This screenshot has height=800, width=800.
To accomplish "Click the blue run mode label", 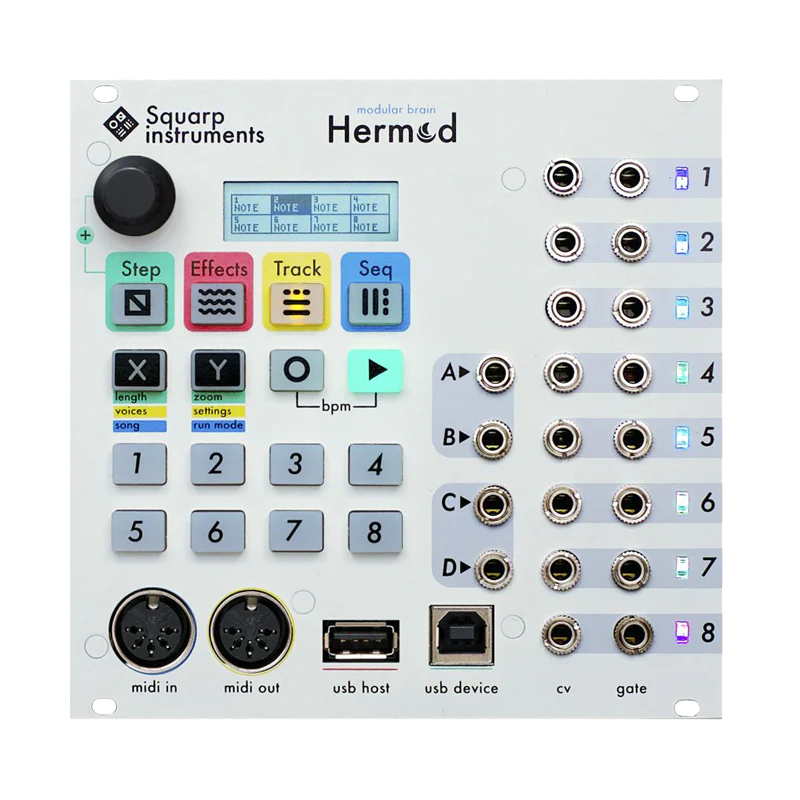I will 218,426.
